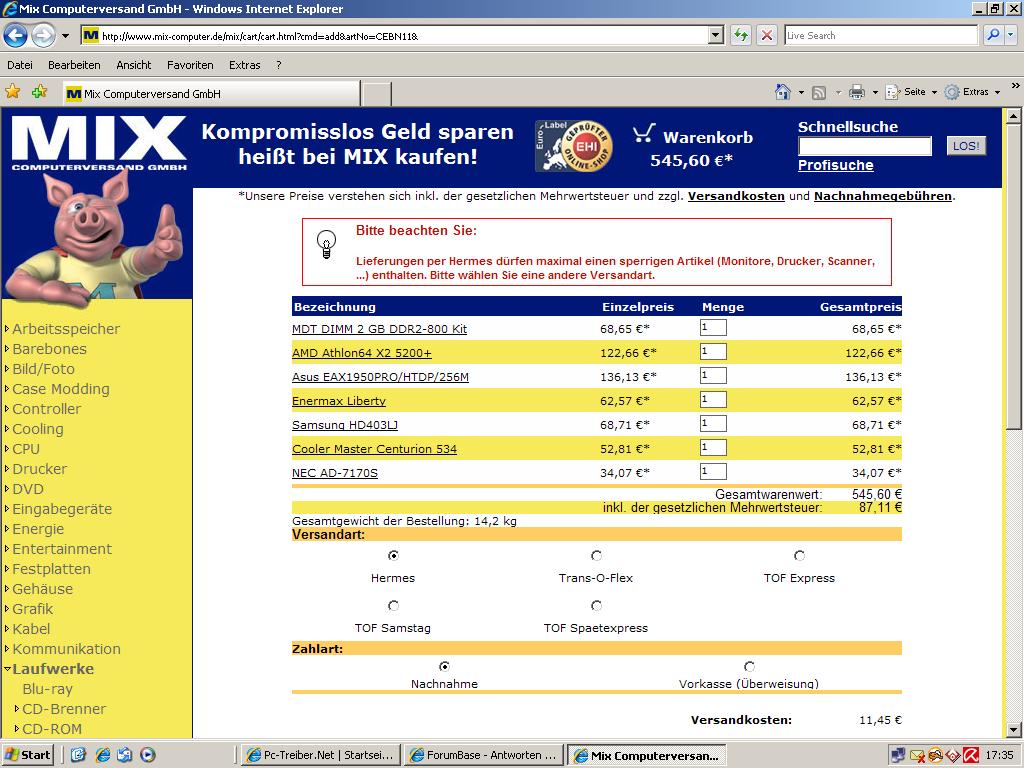
Task: Select Trans-O-Flex shipping option
Action: coord(596,555)
